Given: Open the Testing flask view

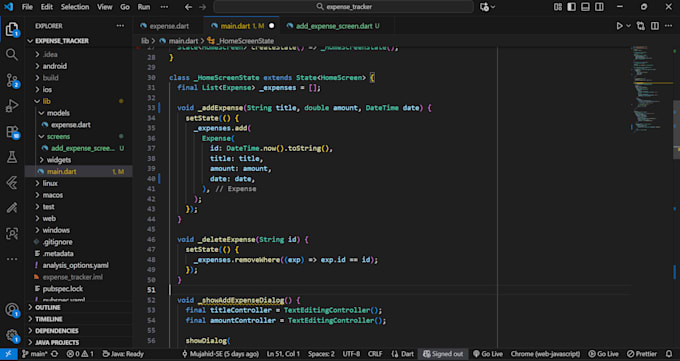Looking at the screenshot, I should click(12, 157).
